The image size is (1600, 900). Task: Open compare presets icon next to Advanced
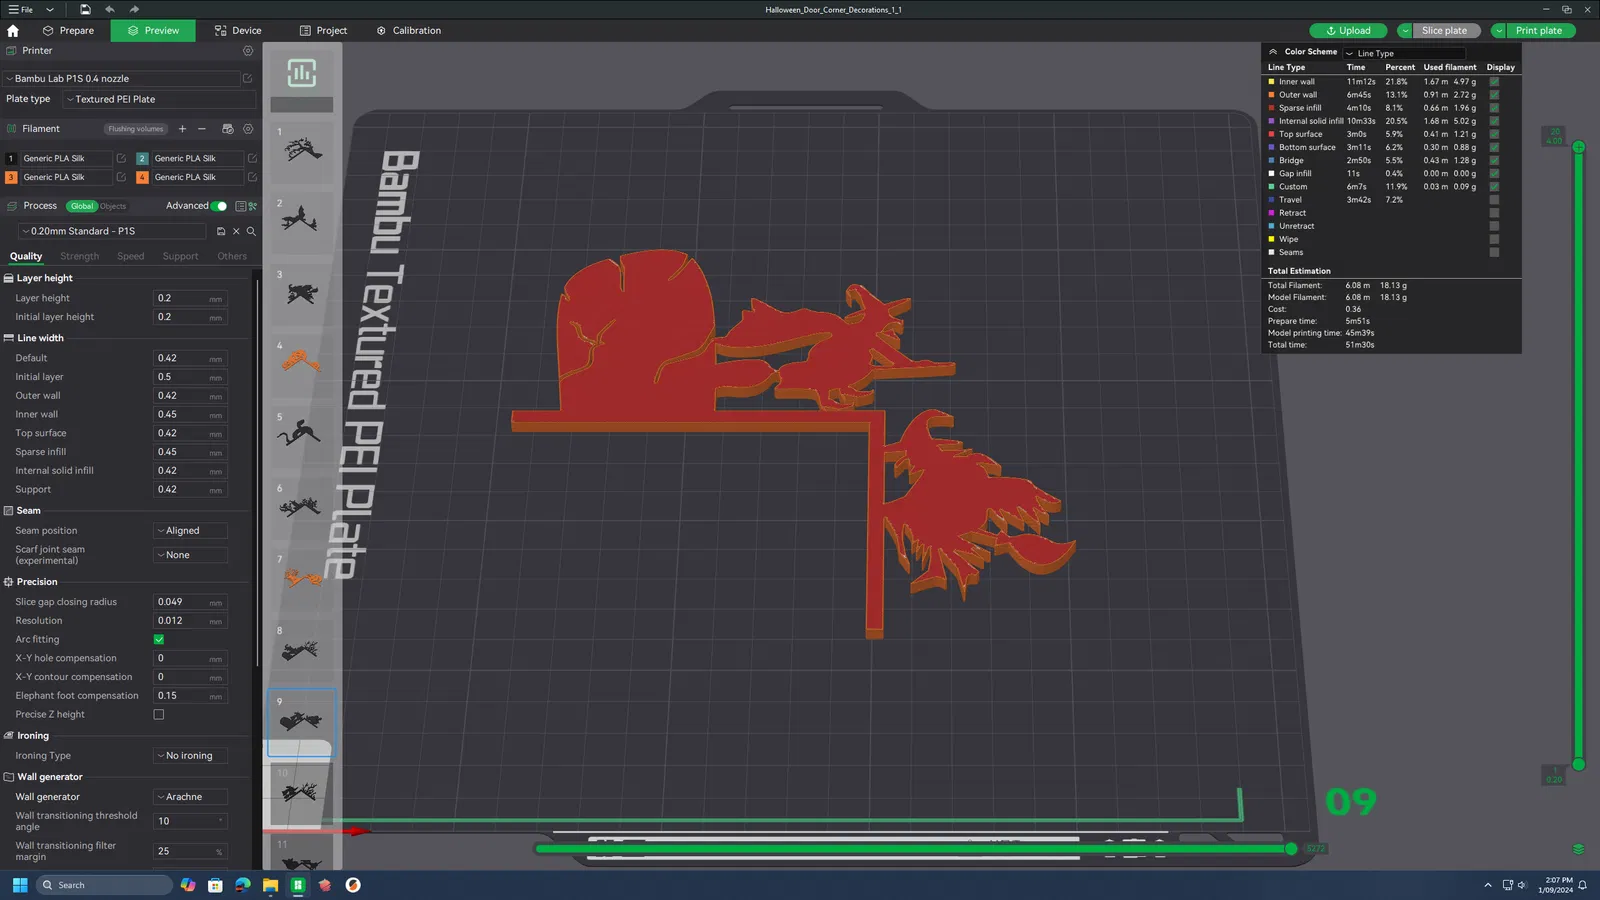[x=253, y=206]
